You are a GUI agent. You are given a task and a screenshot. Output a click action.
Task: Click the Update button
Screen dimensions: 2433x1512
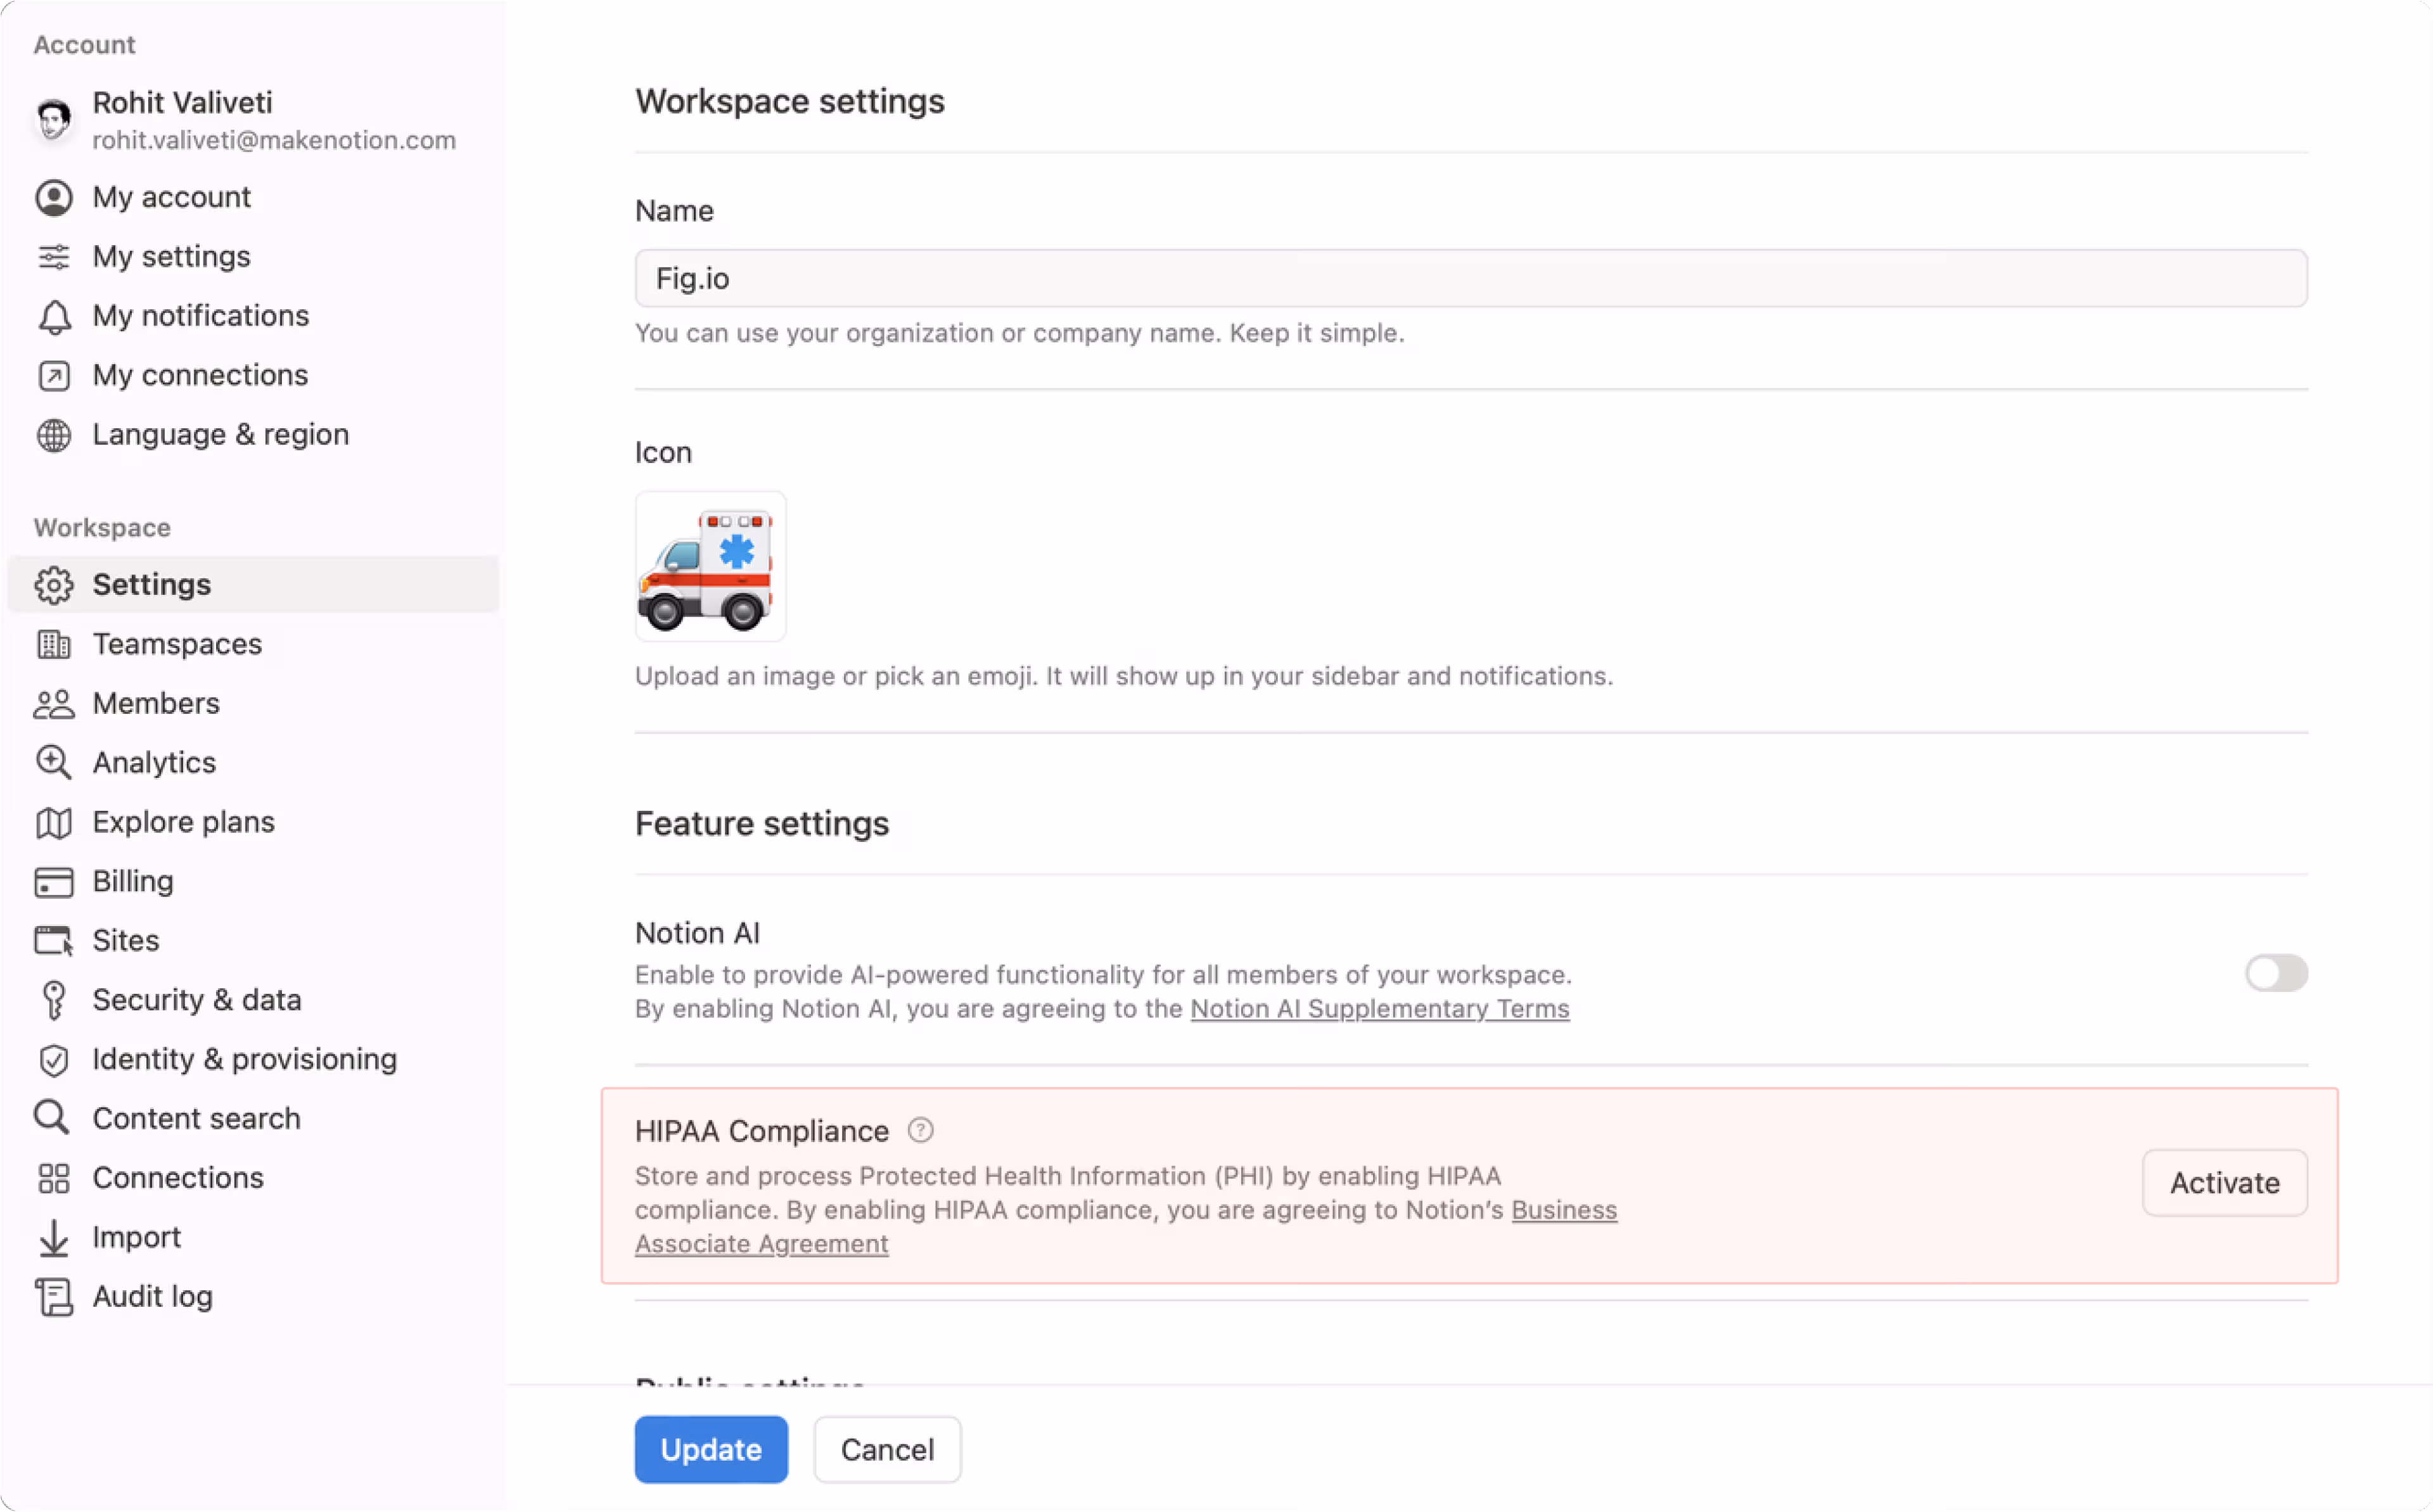tap(710, 1449)
